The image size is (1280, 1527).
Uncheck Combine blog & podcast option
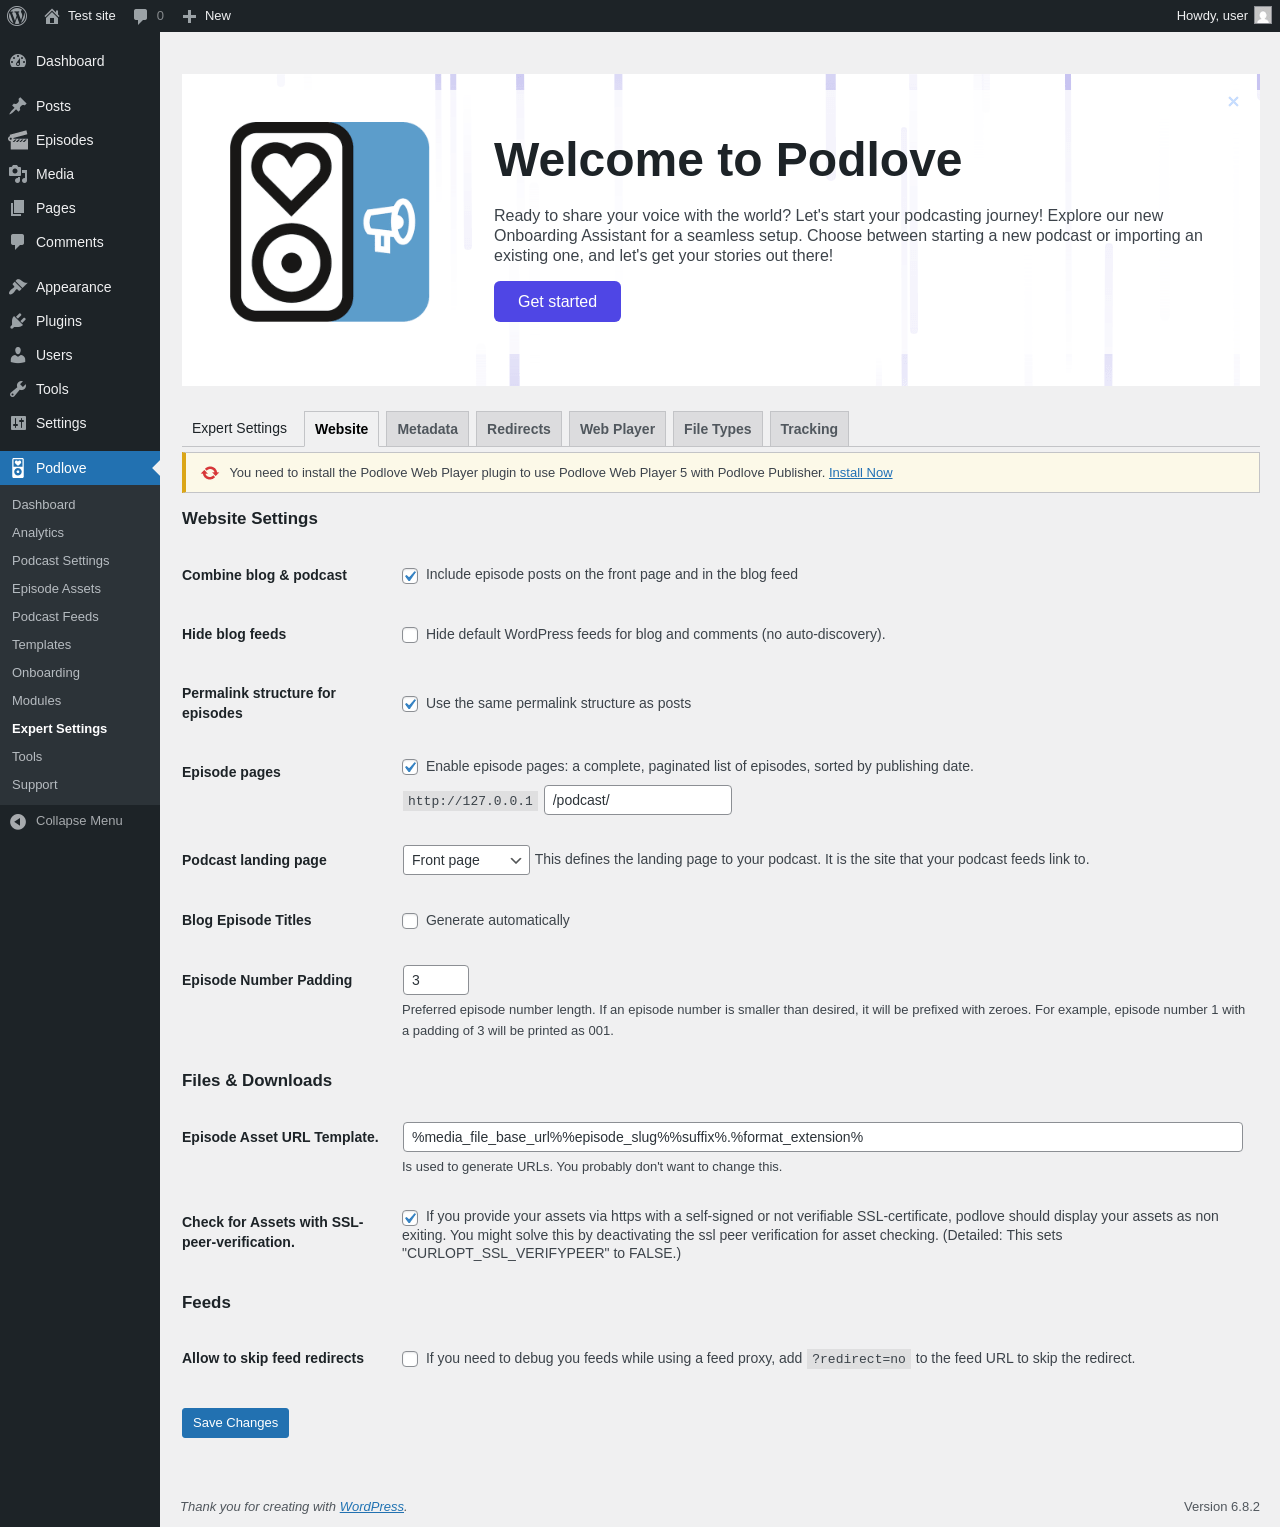pos(410,576)
